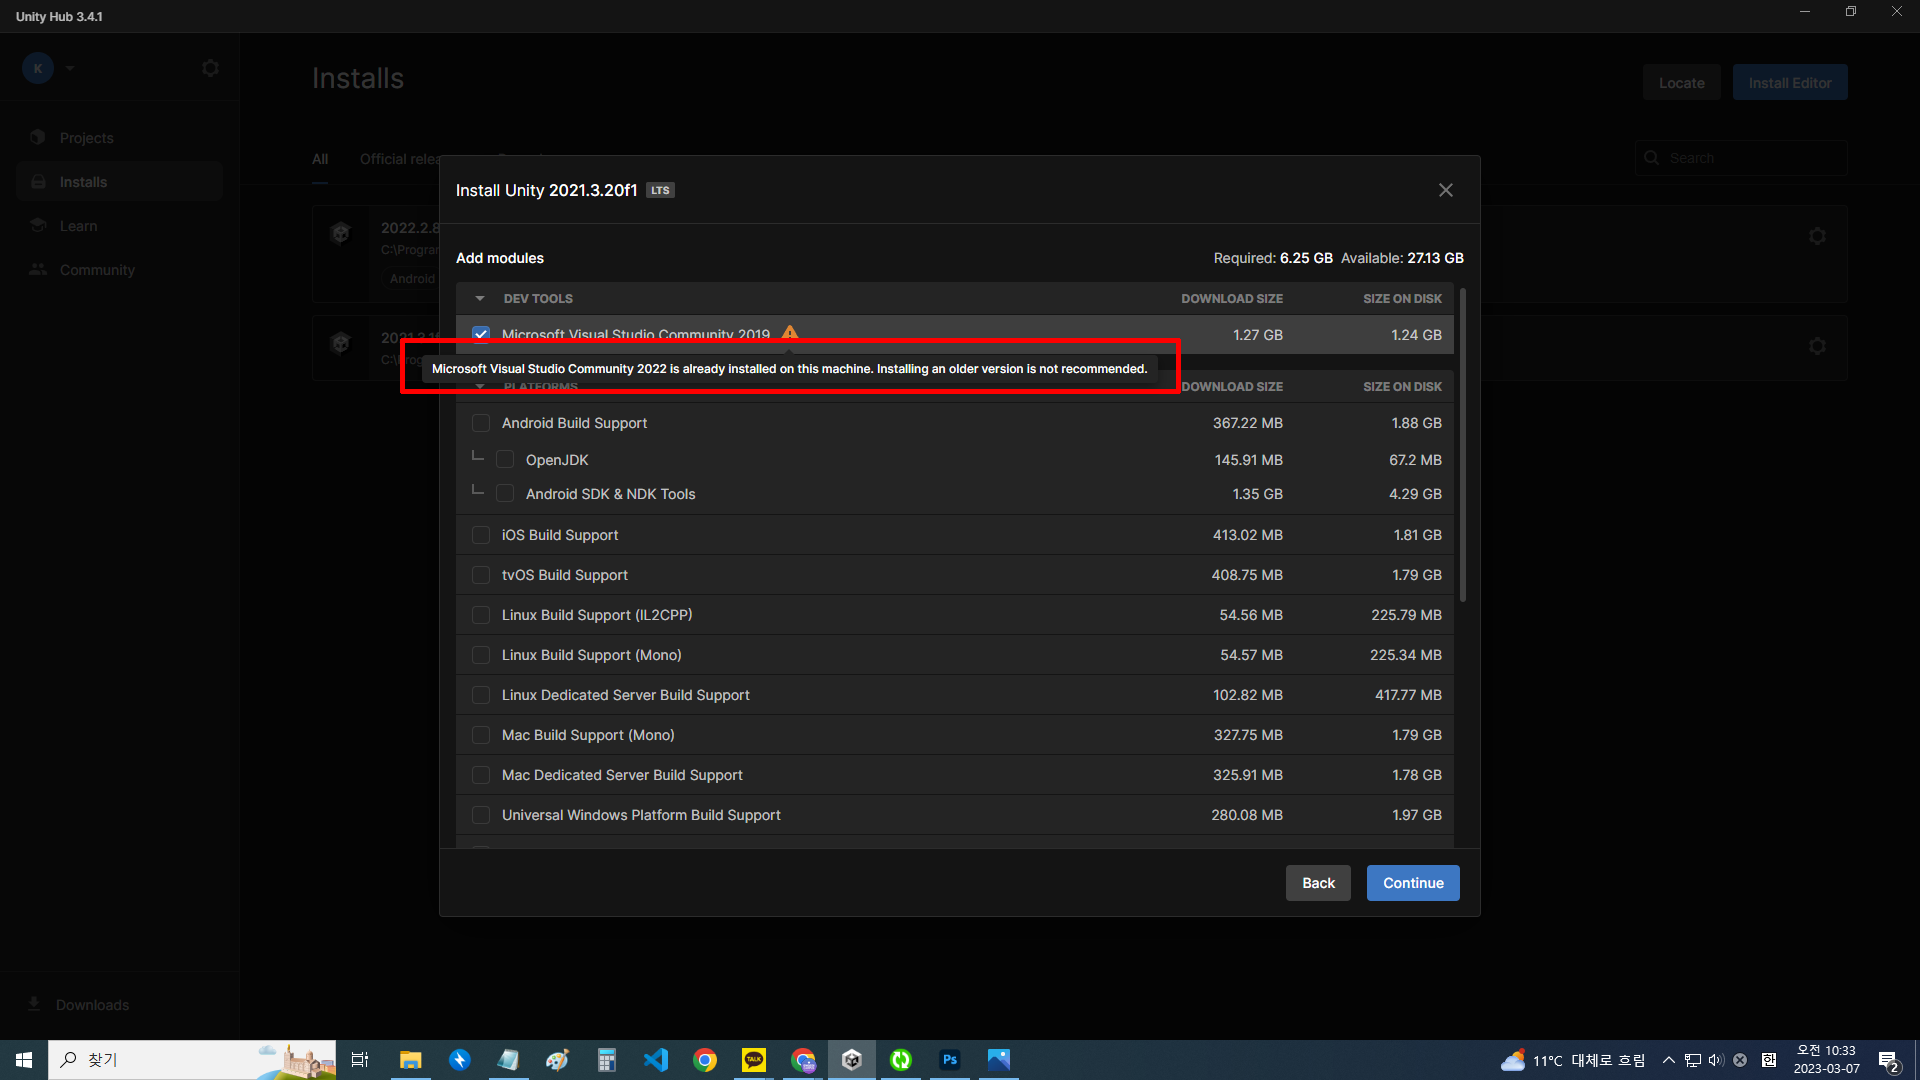Open the notification center icon
Screen dimensions: 1920x1080
pos(1888,1061)
